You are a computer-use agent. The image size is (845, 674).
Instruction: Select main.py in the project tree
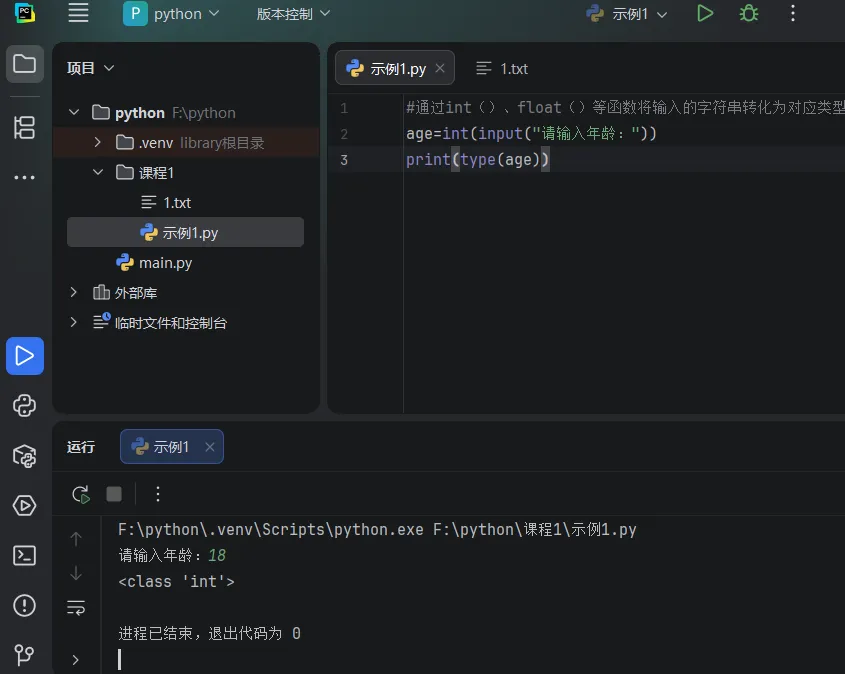pyautogui.click(x=186, y=262)
